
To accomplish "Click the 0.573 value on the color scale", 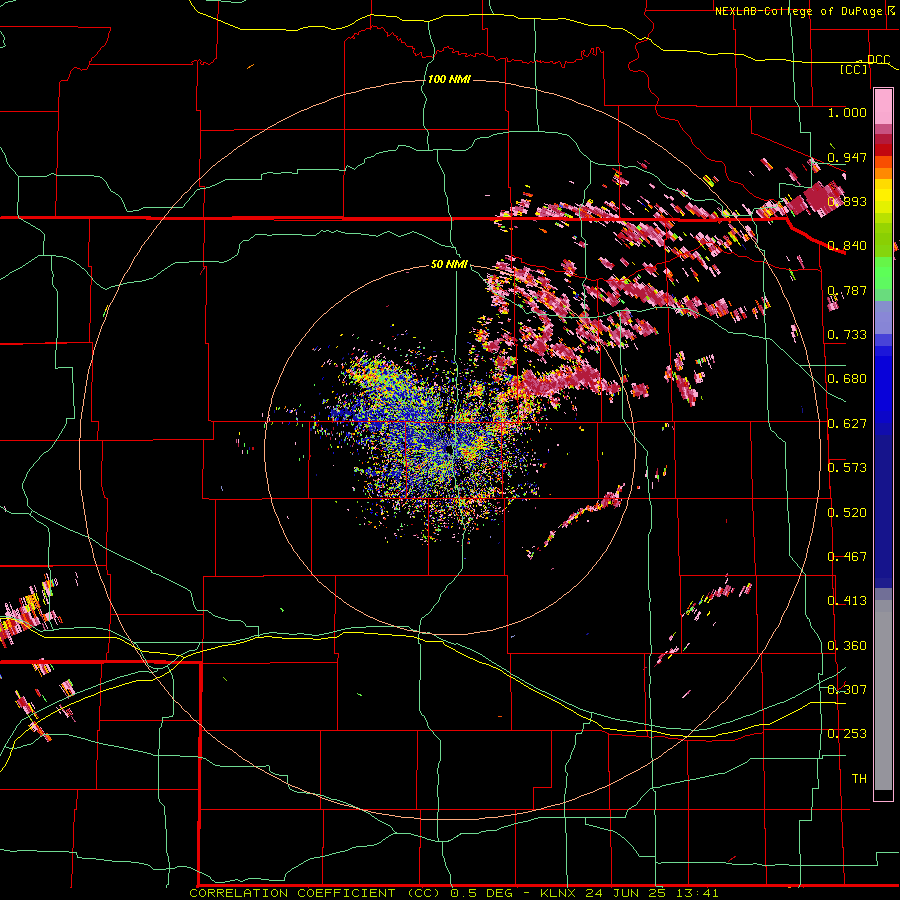I will point(847,468).
